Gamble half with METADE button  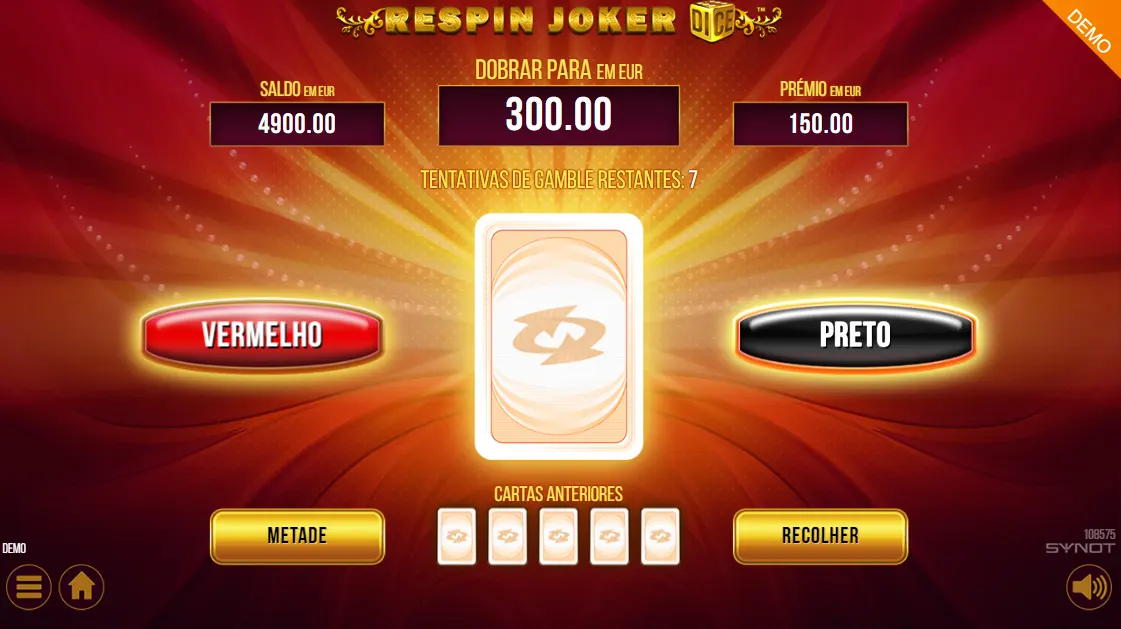click(x=297, y=536)
